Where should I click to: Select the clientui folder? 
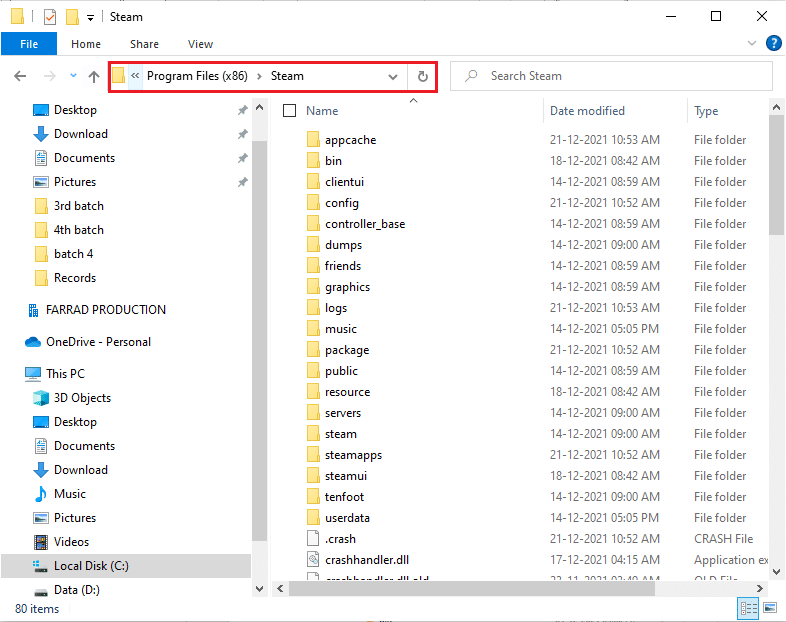[x=344, y=181]
